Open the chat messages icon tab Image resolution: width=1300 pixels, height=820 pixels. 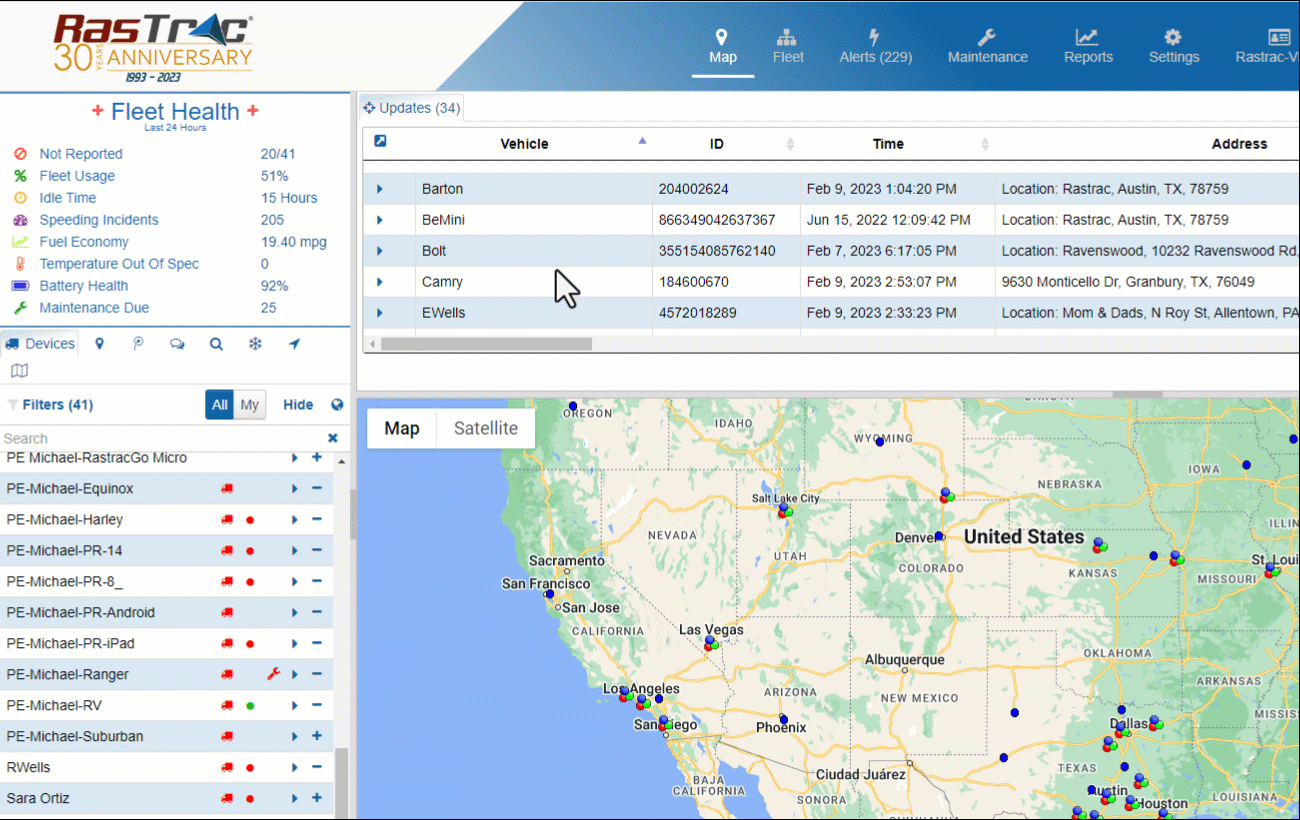tap(177, 344)
